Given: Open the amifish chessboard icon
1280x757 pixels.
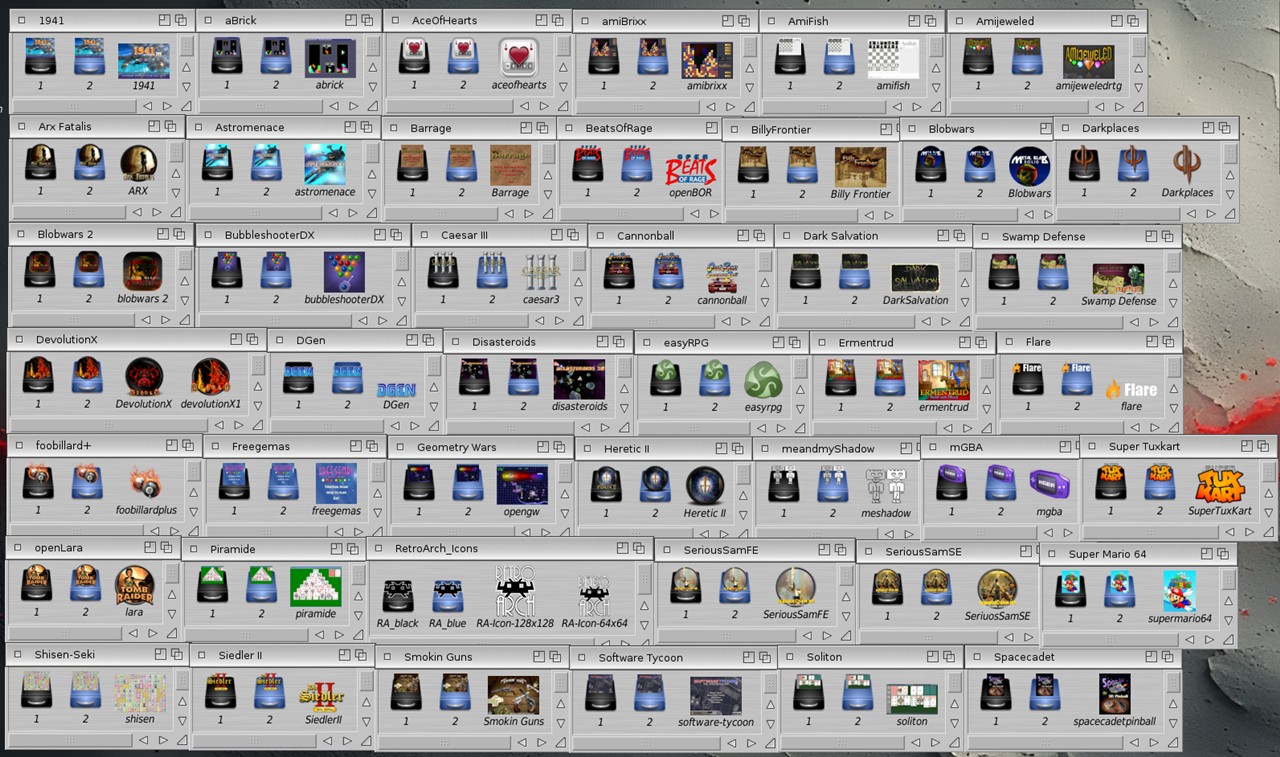Looking at the screenshot, I should 893,59.
